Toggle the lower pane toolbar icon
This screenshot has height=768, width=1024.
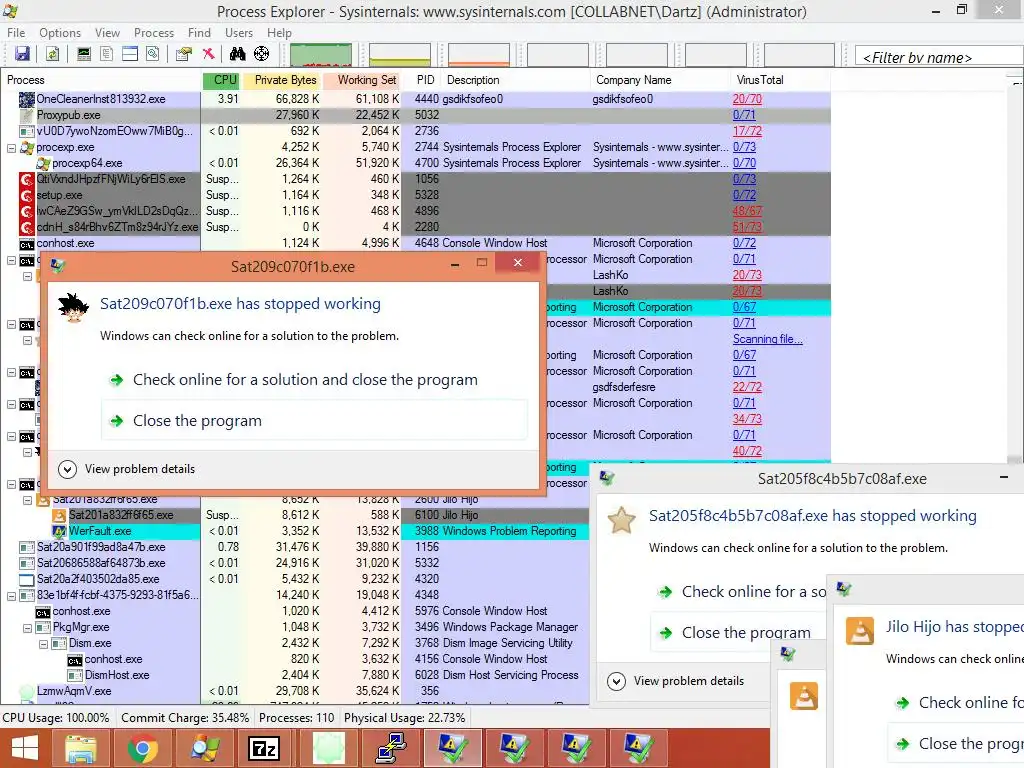(x=130, y=54)
